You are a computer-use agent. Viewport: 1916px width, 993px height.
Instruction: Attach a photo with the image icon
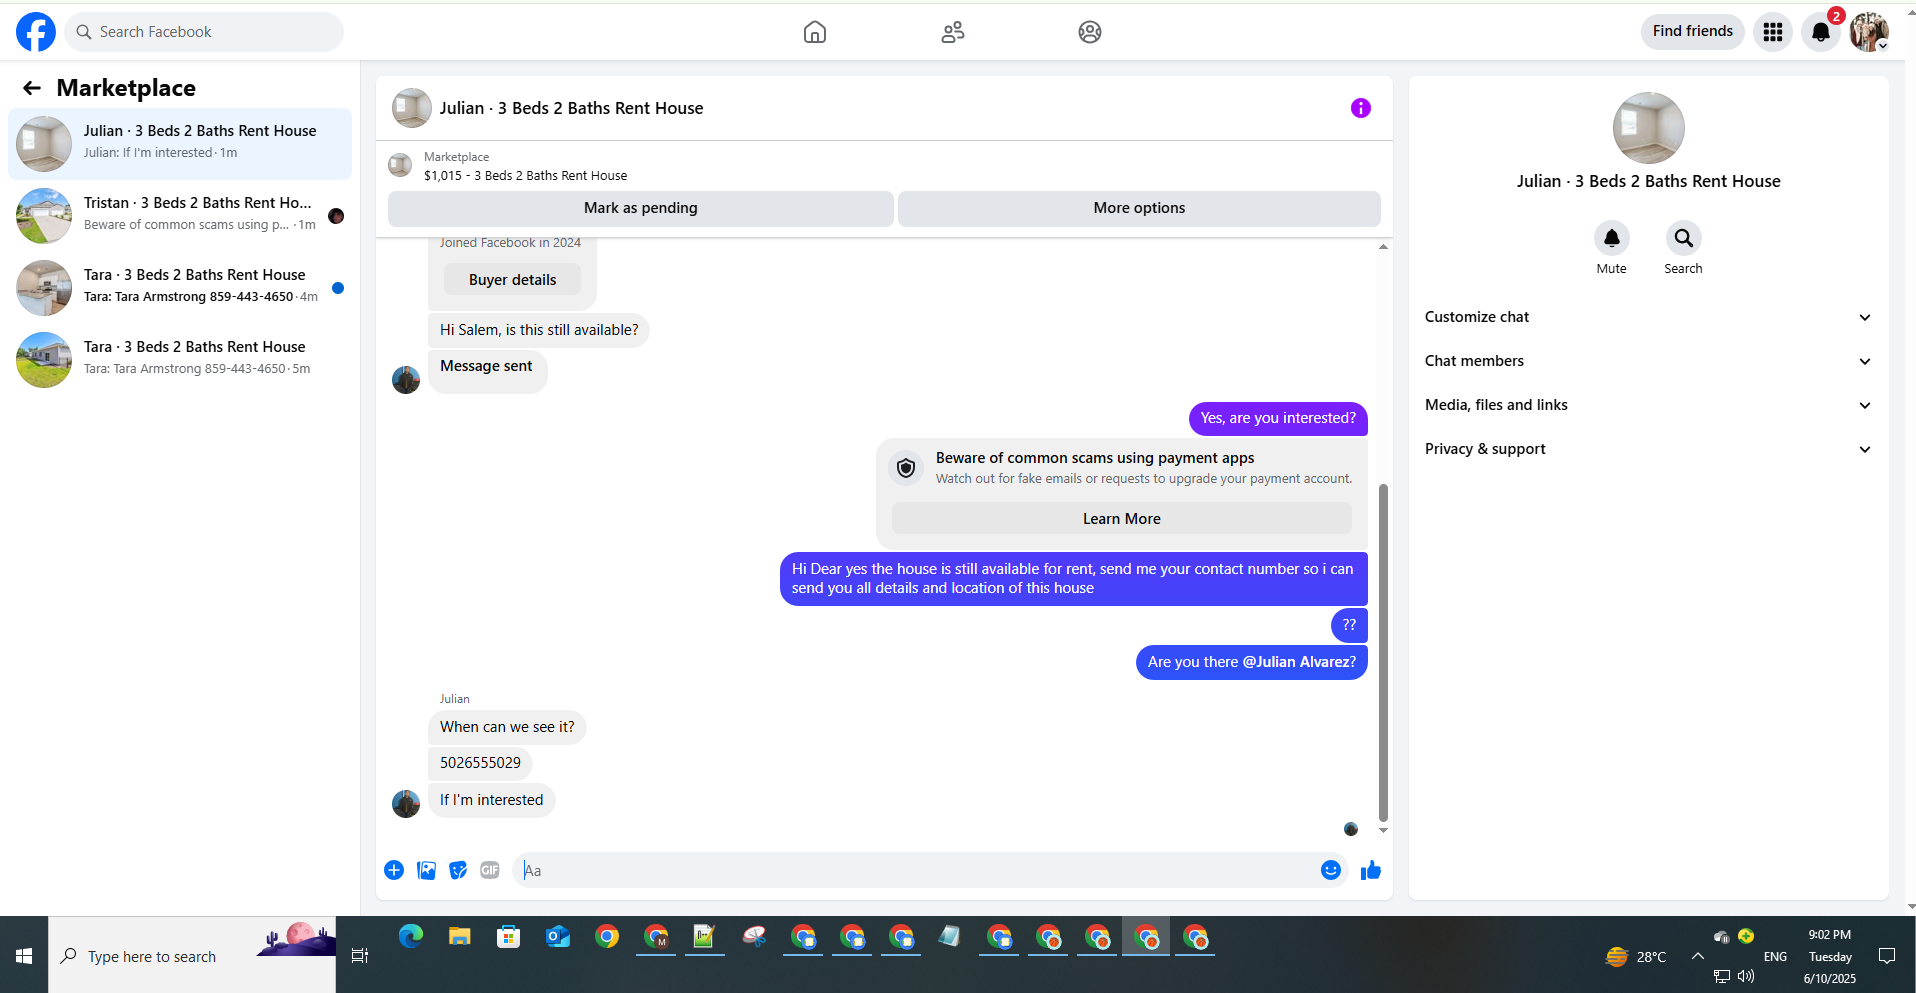click(x=427, y=870)
